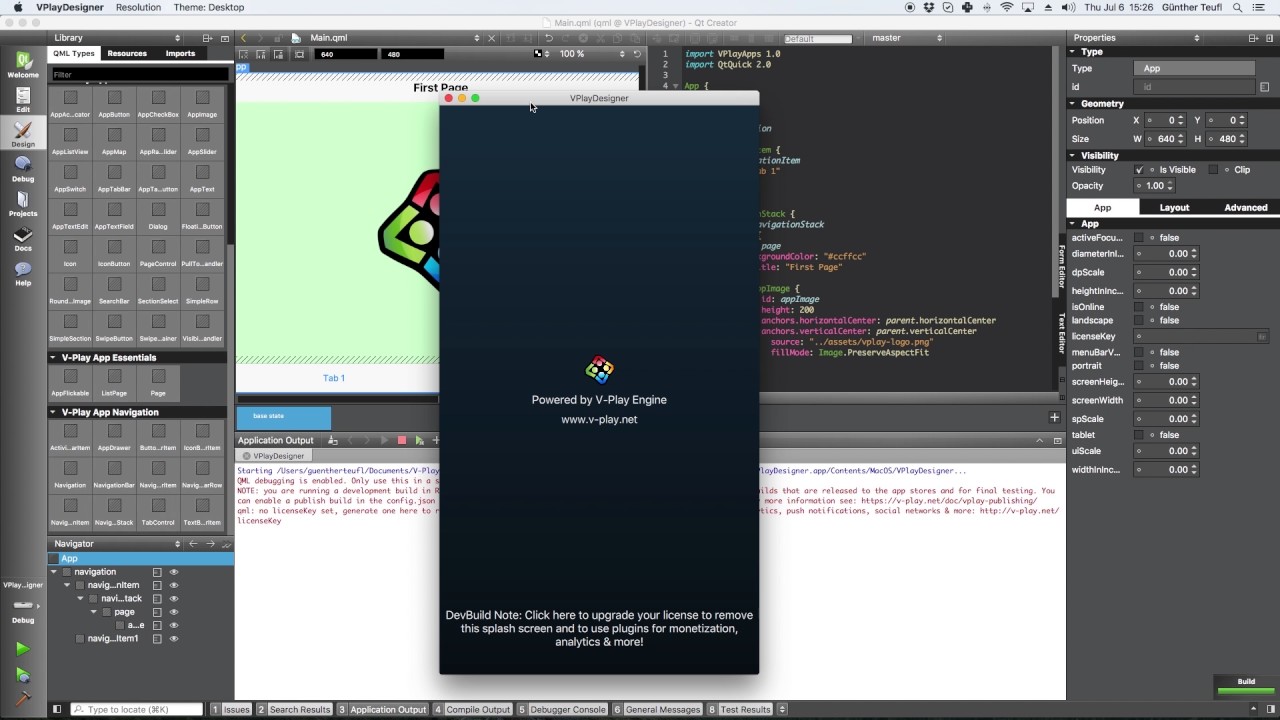Click the green Run button
1280x720 pixels.
[22, 649]
